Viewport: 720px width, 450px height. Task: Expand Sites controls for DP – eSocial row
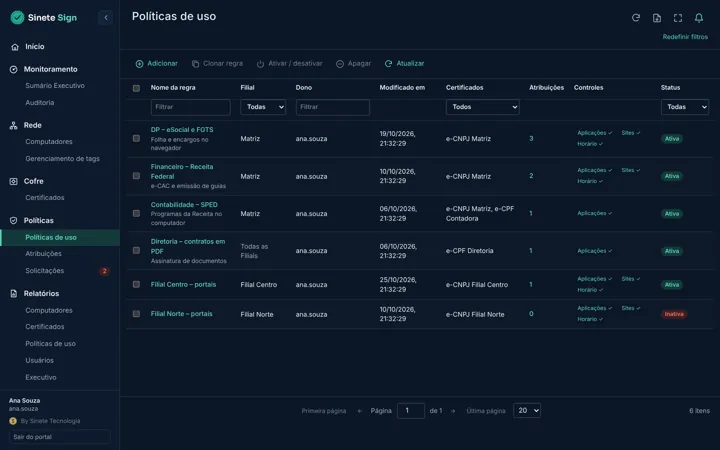(630, 133)
